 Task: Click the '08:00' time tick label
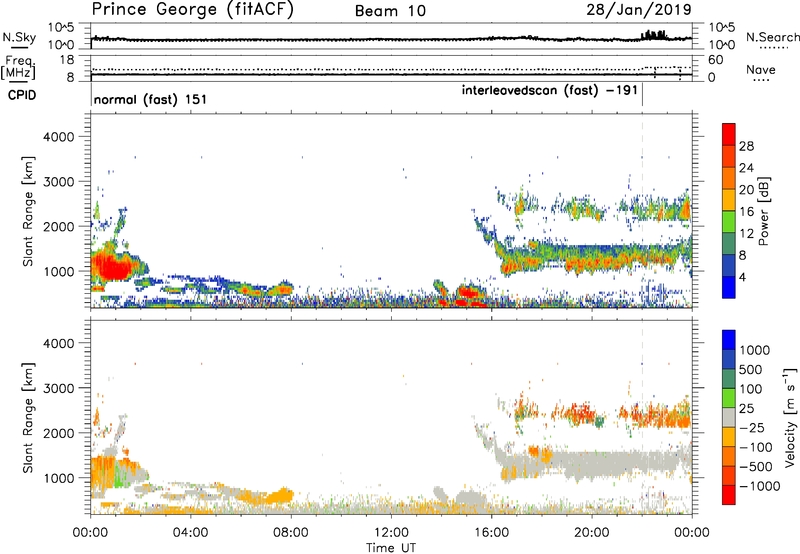point(291,533)
